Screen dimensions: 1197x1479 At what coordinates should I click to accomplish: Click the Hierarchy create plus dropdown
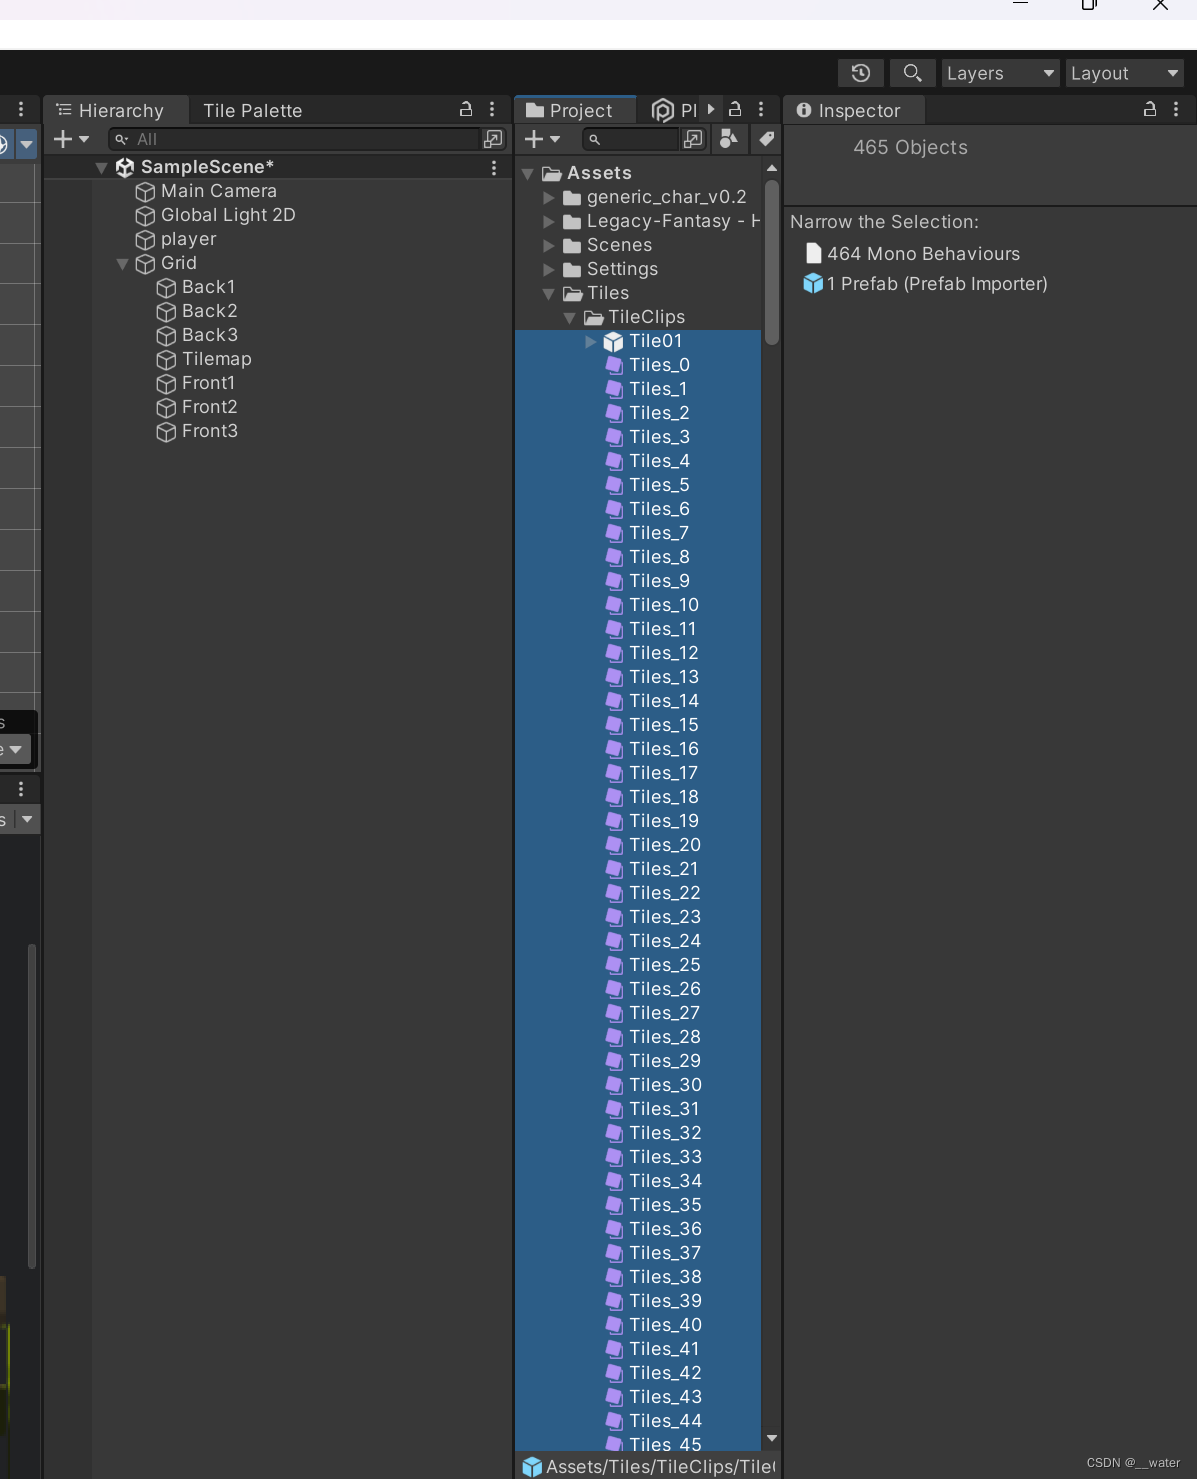(71, 139)
